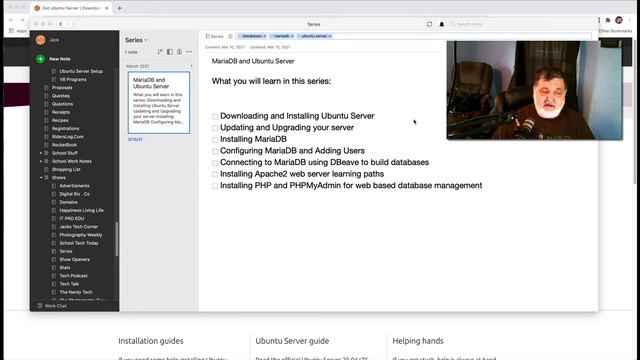The image size is (640, 360).
Task: Click the browser extensions puzzle icon
Action: point(608,20)
